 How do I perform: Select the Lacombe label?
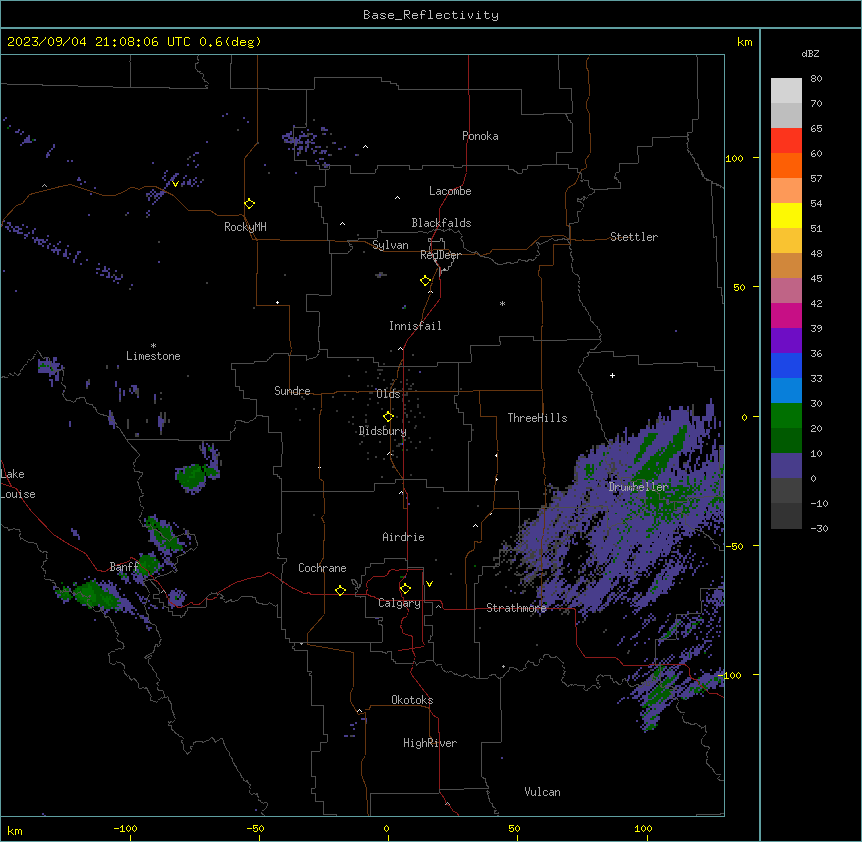point(450,191)
